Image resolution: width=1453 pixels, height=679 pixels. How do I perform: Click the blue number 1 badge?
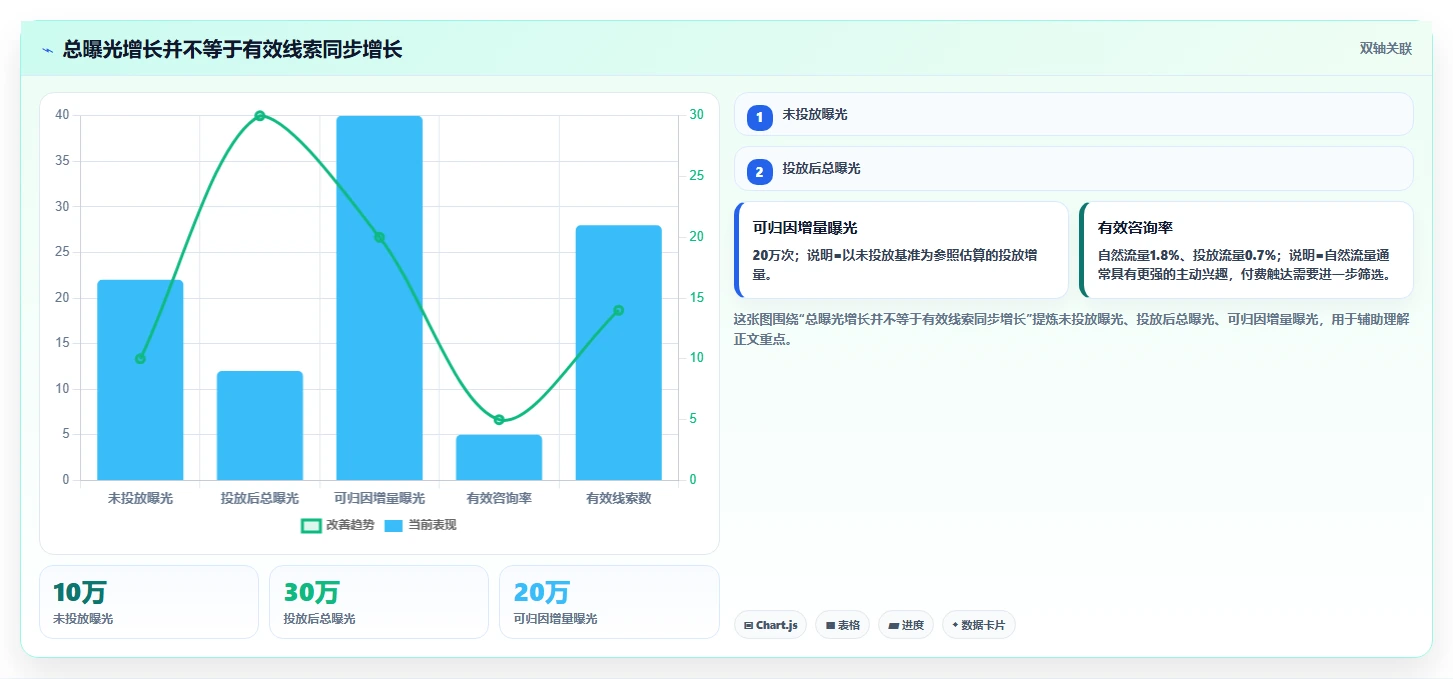(759, 117)
